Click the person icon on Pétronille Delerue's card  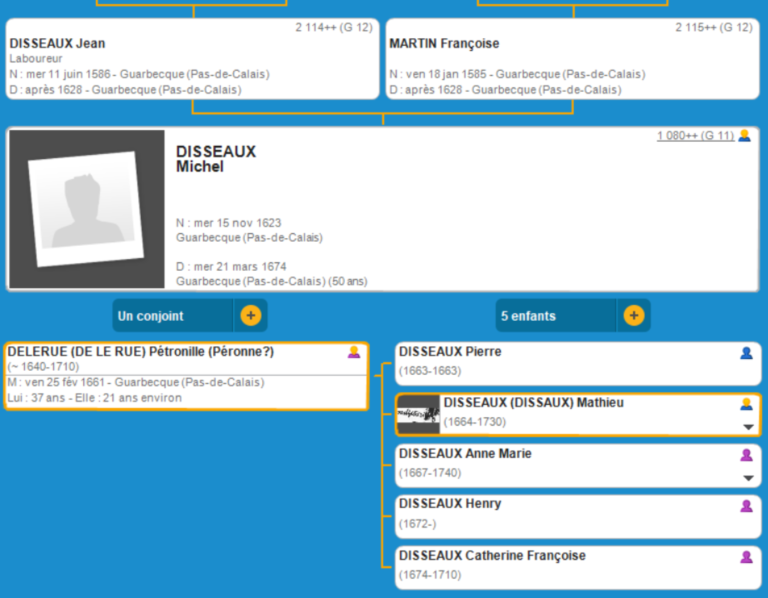point(353,352)
